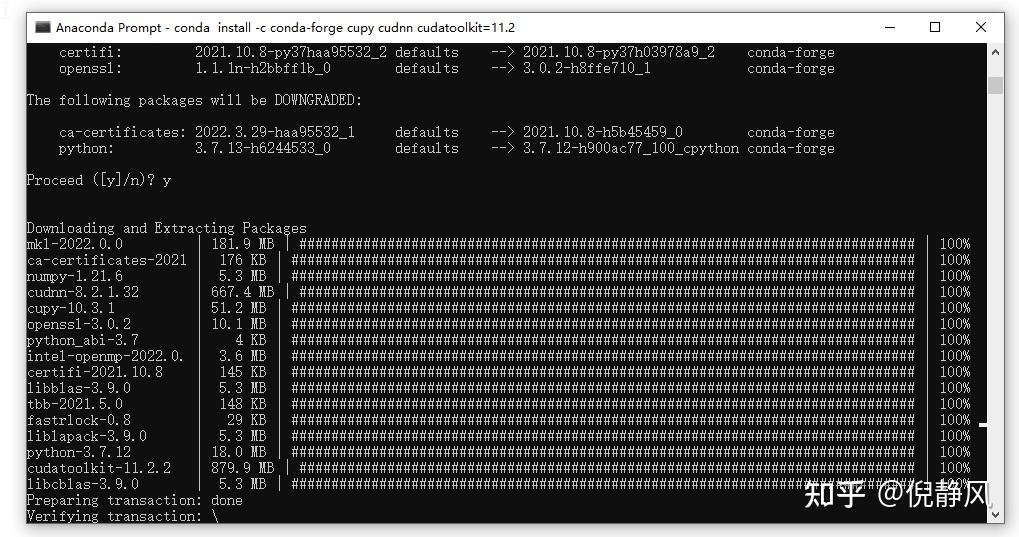Click the 100% value in mkl row

point(955,244)
